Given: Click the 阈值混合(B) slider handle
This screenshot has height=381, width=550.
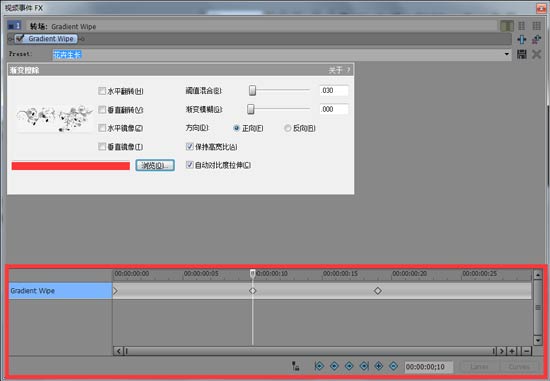Looking at the screenshot, I should tap(253, 91).
